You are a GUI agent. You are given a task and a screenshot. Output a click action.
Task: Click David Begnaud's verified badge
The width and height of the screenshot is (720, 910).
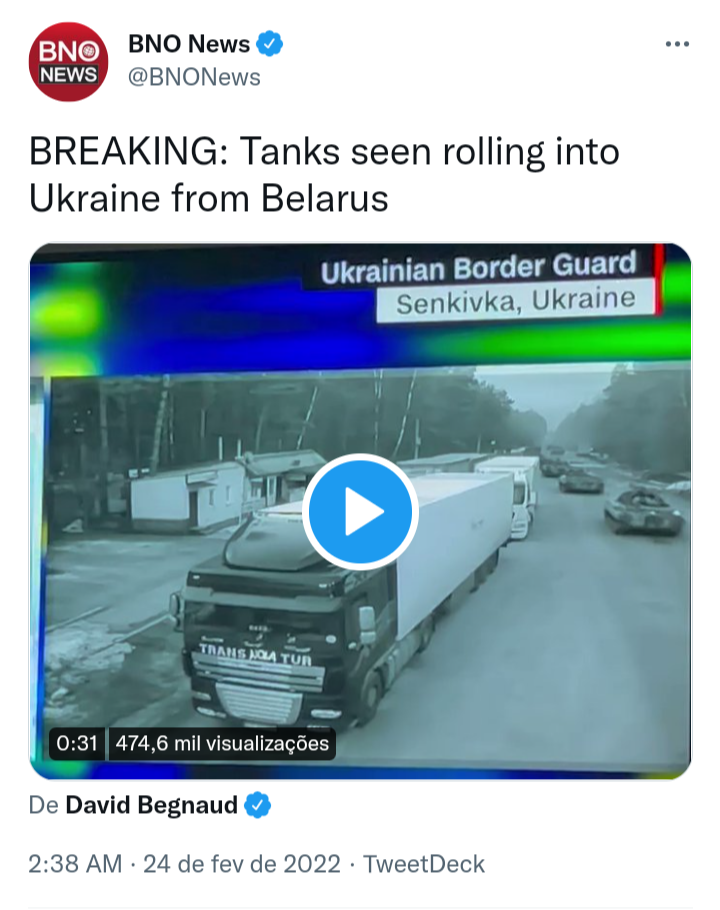pos(258,806)
